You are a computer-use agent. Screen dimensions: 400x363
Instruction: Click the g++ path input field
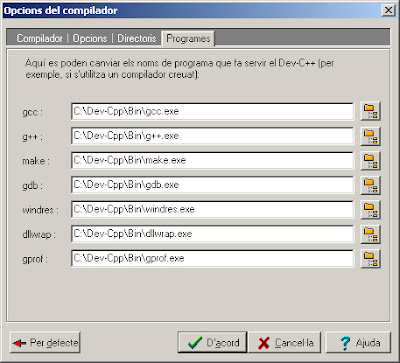[x=212, y=136]
